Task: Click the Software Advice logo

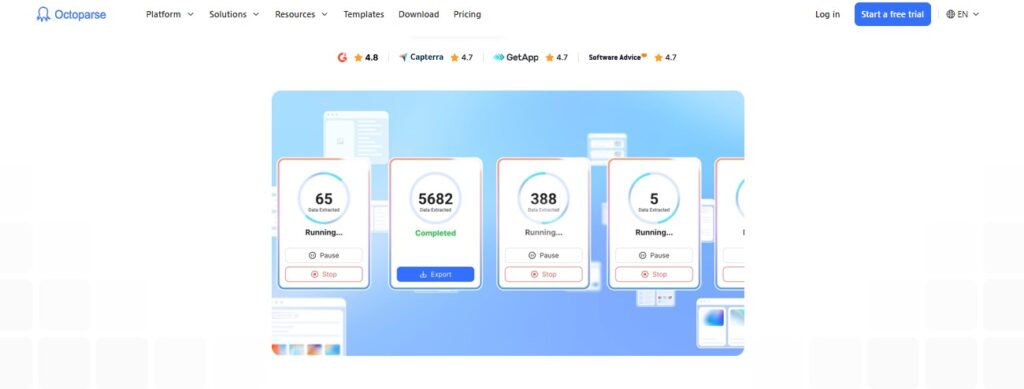Action: [618, 57]
